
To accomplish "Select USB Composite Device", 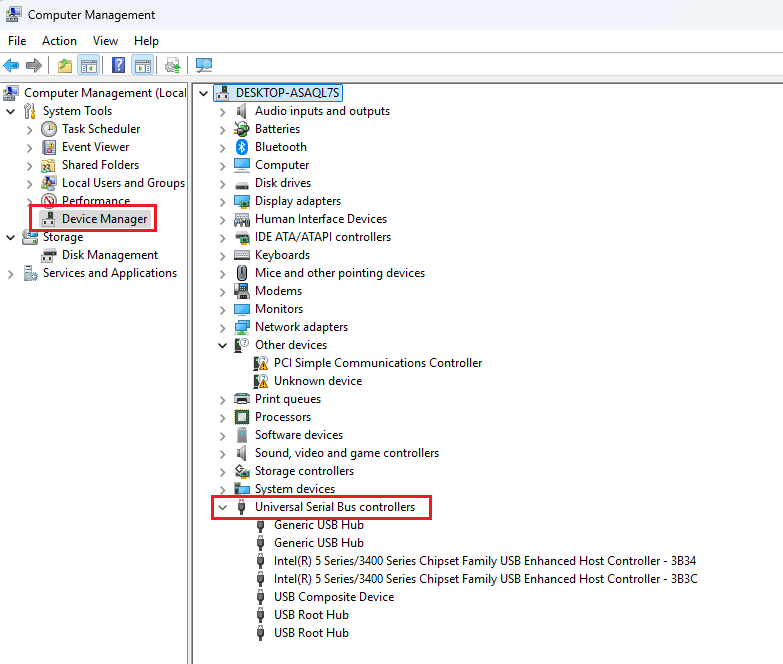I will [x=334, y=597].
